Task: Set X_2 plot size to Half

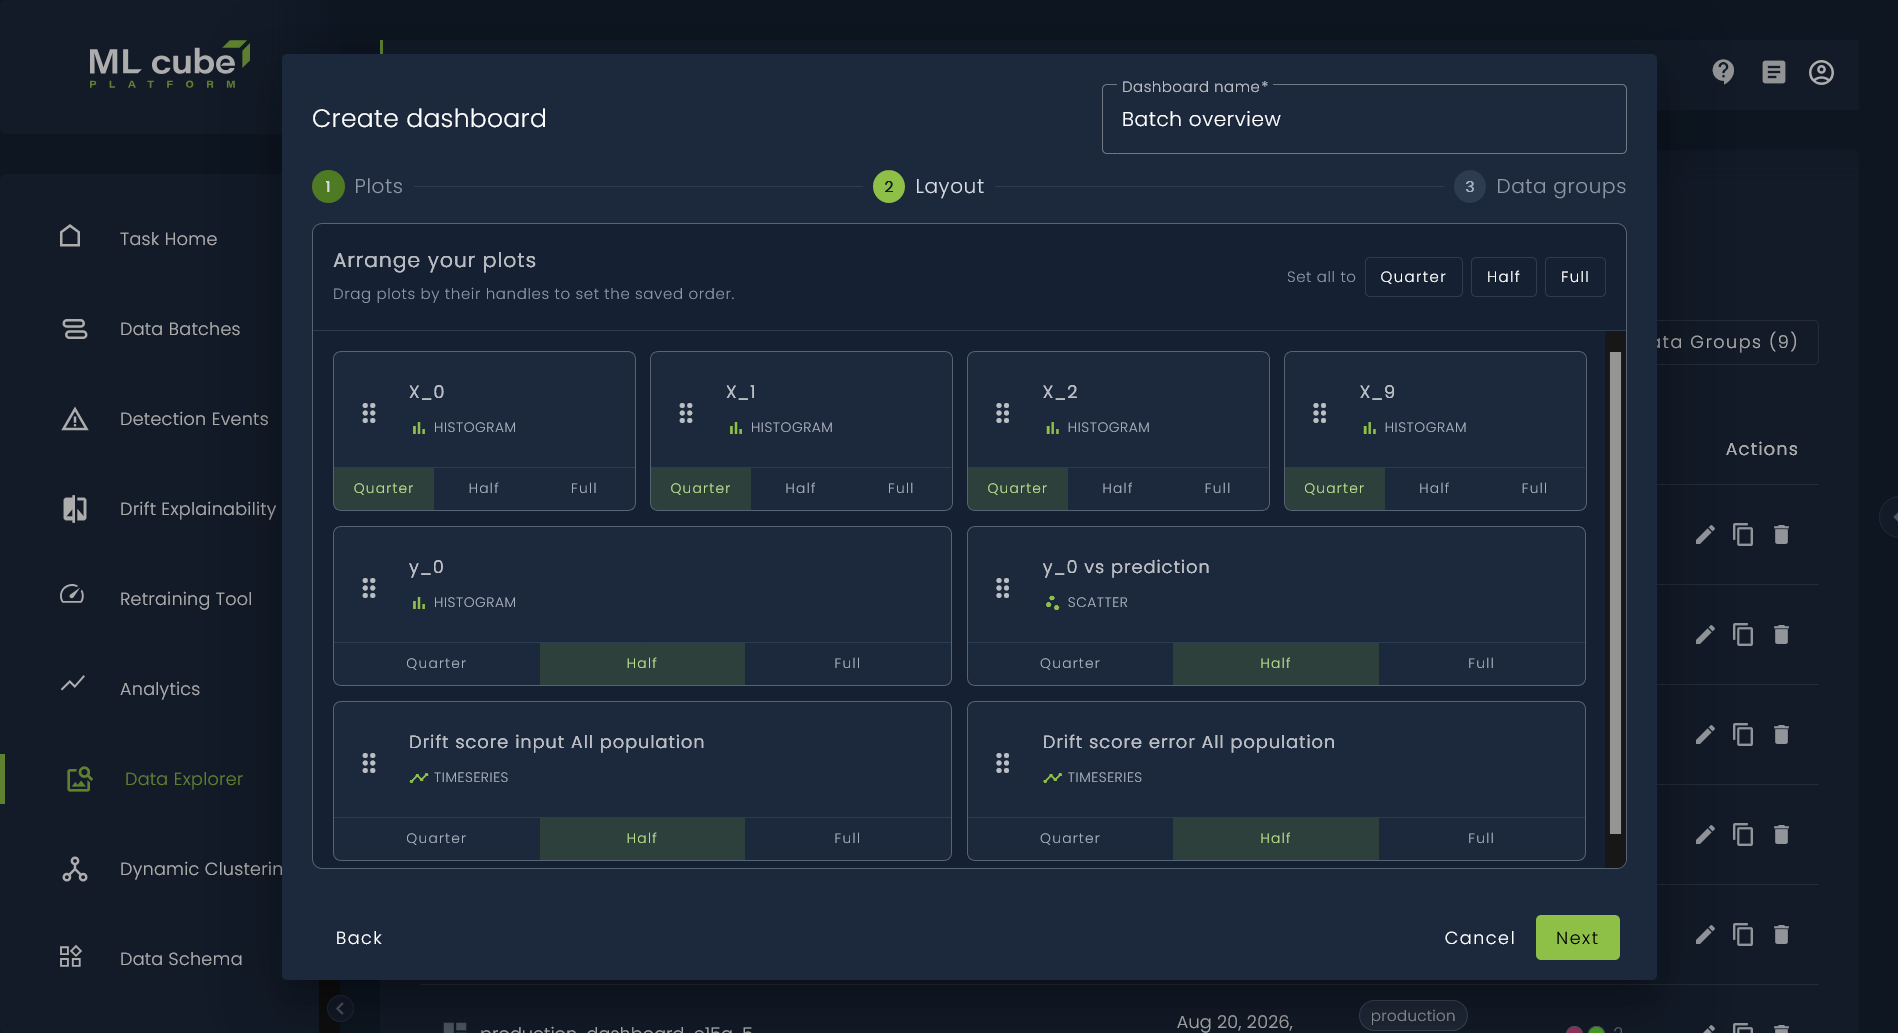Action: point(1118,488)
